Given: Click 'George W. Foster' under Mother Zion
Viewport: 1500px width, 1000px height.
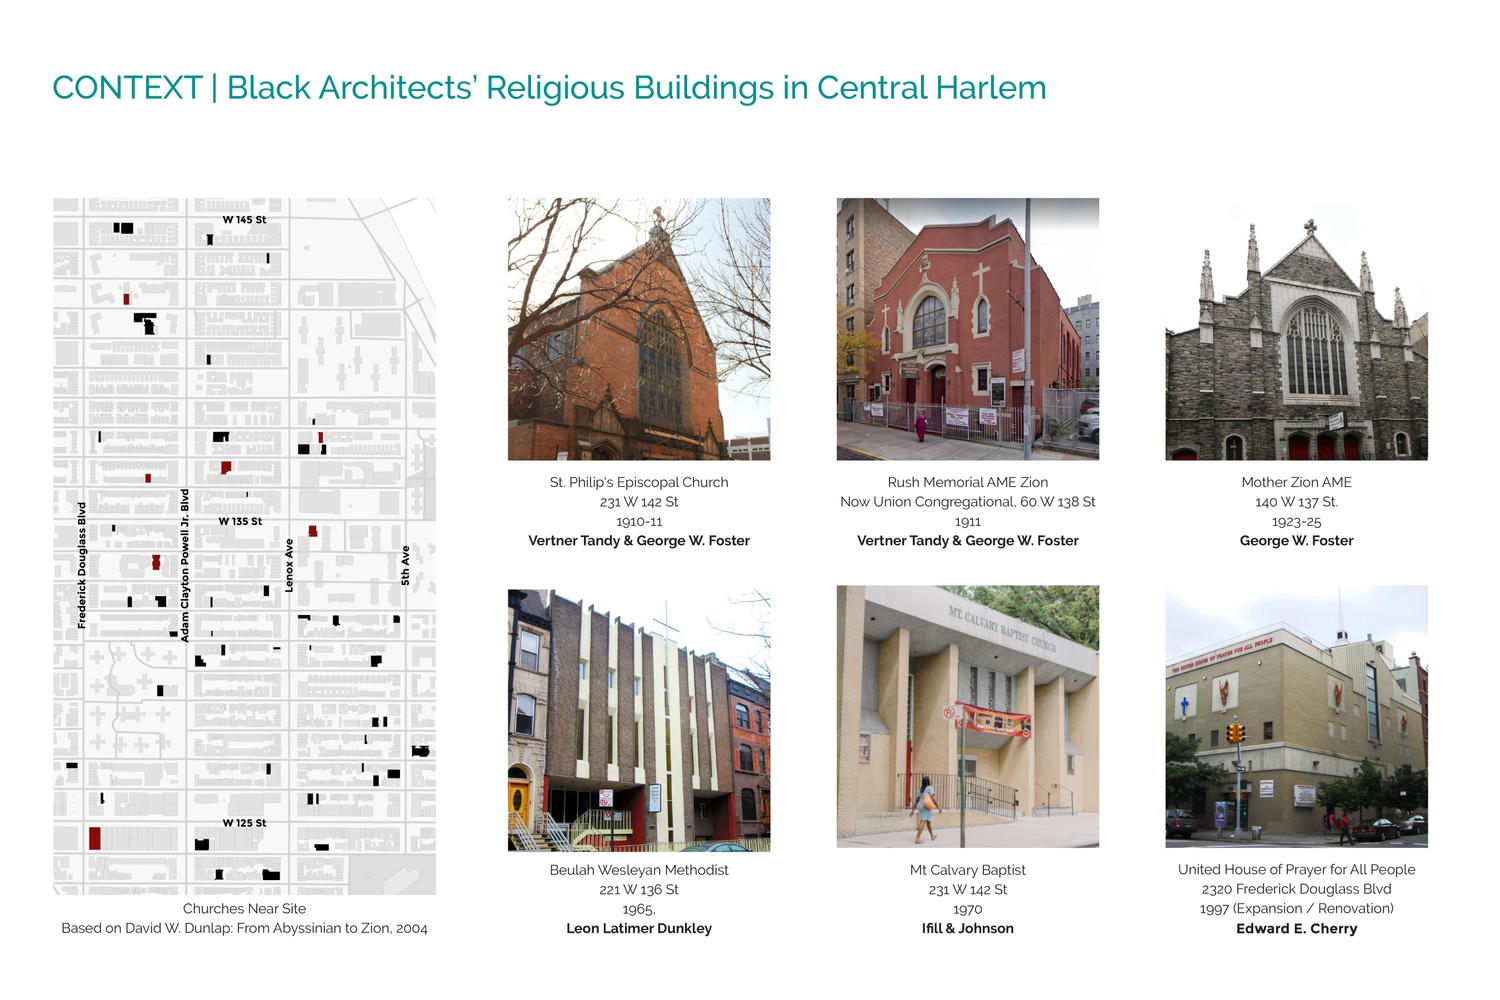Looking at the screenshot, I should 1296,541.
